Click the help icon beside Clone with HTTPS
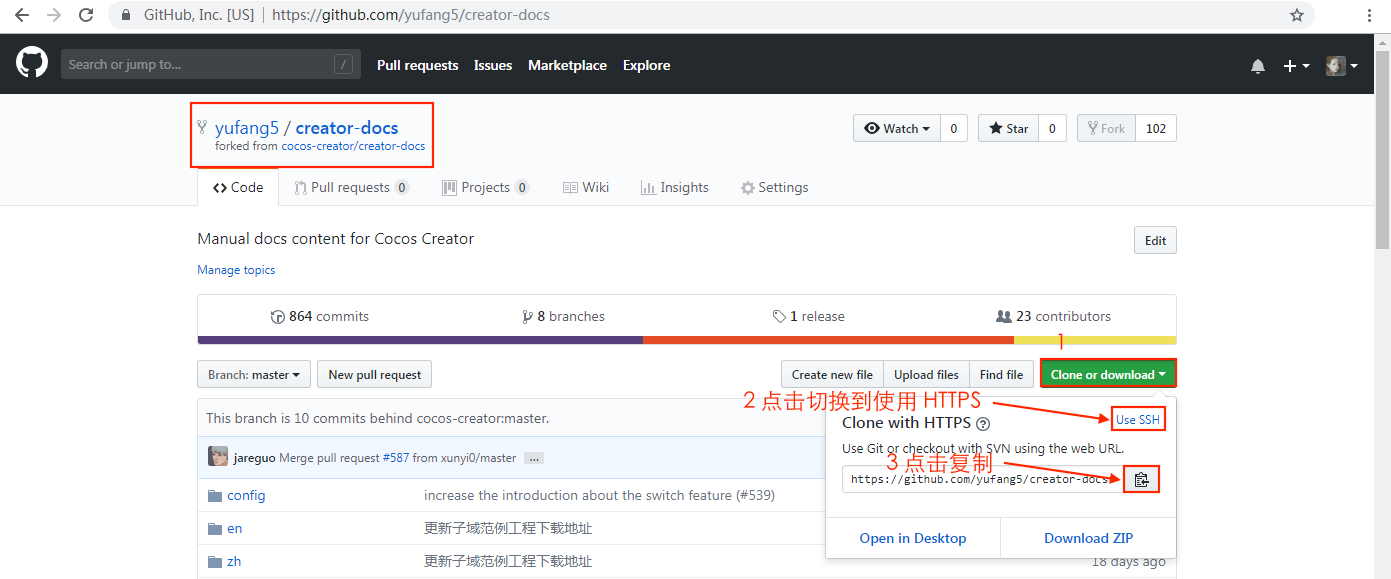This screenshot has height=579, width=1391. click(983, 424)
